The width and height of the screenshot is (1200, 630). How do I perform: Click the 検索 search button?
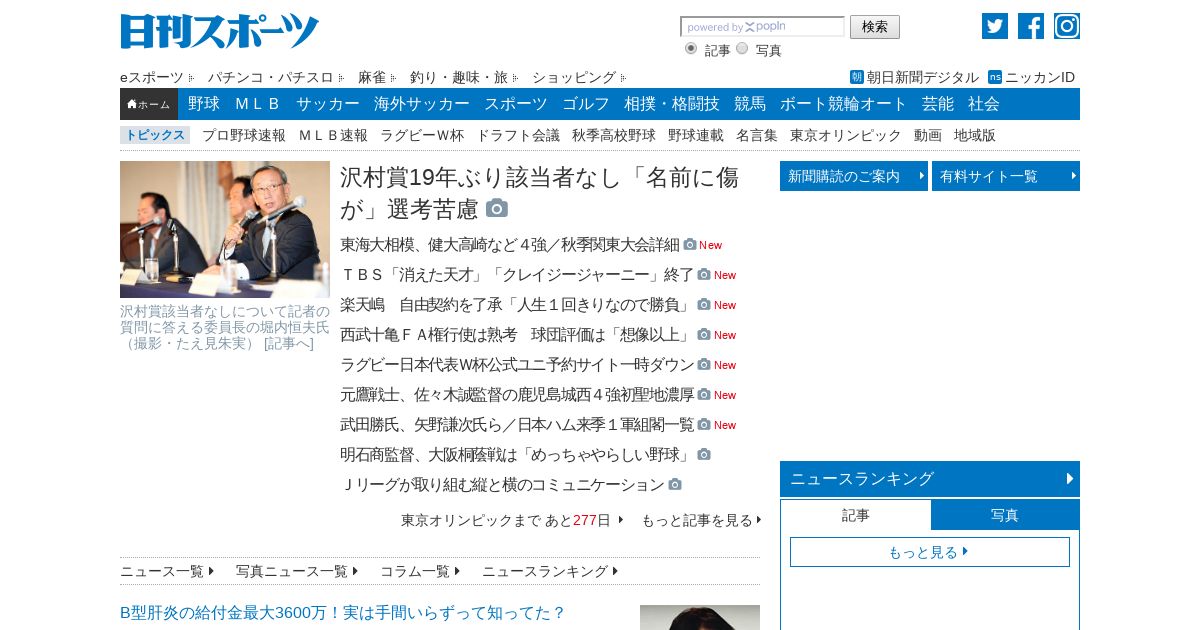coord(875,27)
